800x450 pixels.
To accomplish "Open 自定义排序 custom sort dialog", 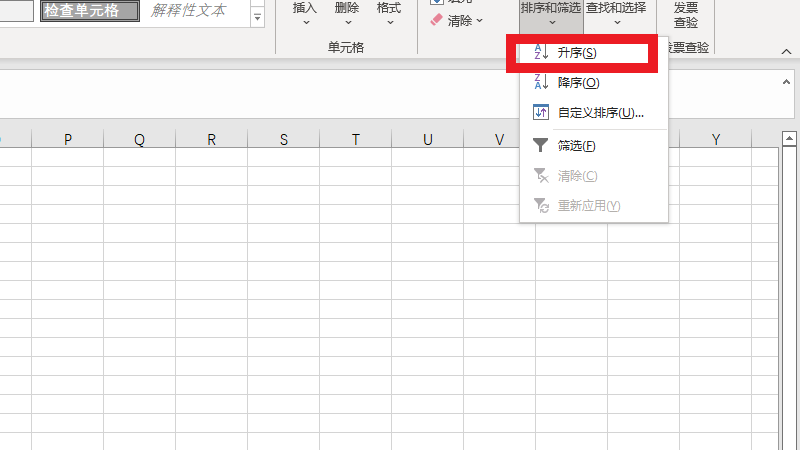I will click(x=598, y=113).
